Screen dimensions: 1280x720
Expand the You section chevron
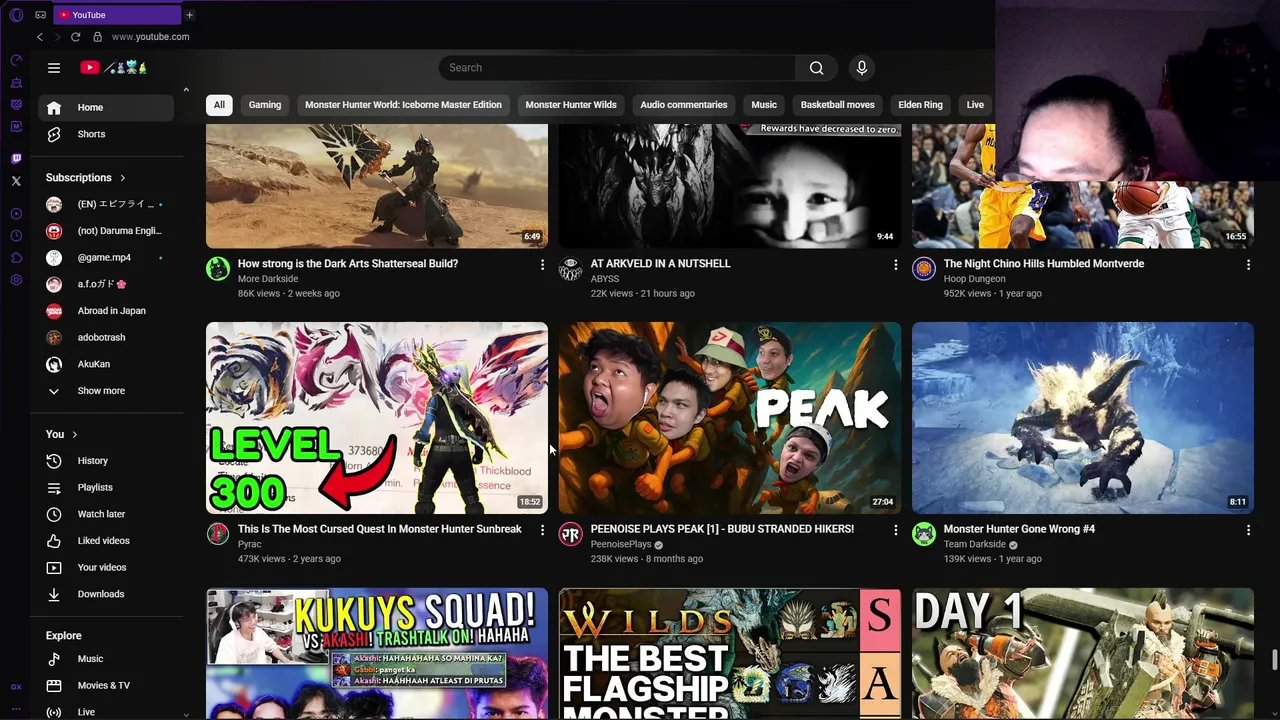[x=74, y=435]
